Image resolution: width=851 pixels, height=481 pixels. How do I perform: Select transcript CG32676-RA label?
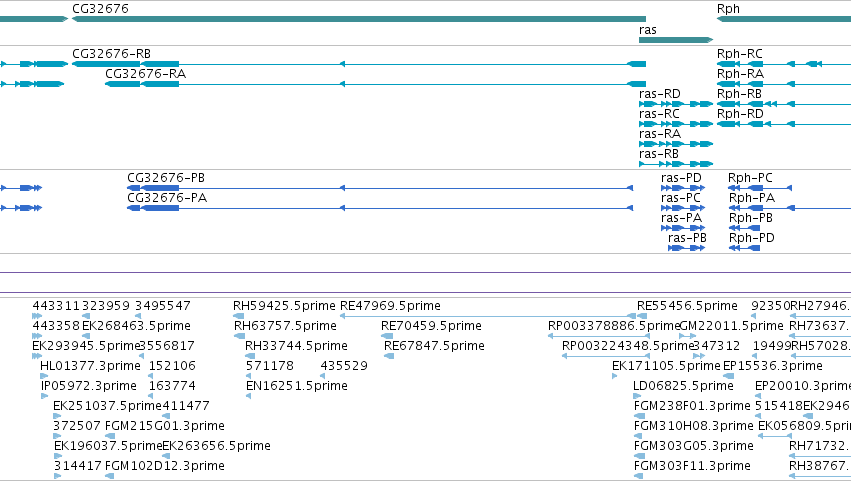click(145, 74)
